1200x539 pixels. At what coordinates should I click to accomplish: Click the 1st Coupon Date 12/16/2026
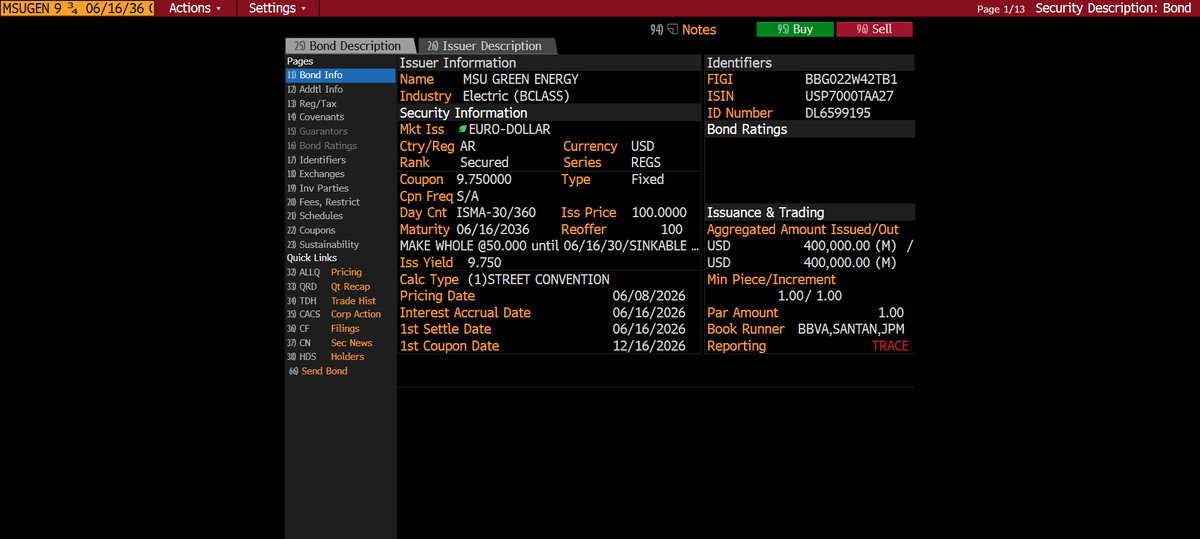(x=649, y=346)
